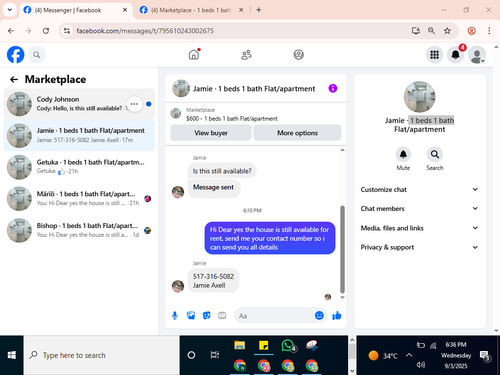Expand Customize chat section
Image resolution: width=500 pixels, height=375 pixels.
click(419, 190)
